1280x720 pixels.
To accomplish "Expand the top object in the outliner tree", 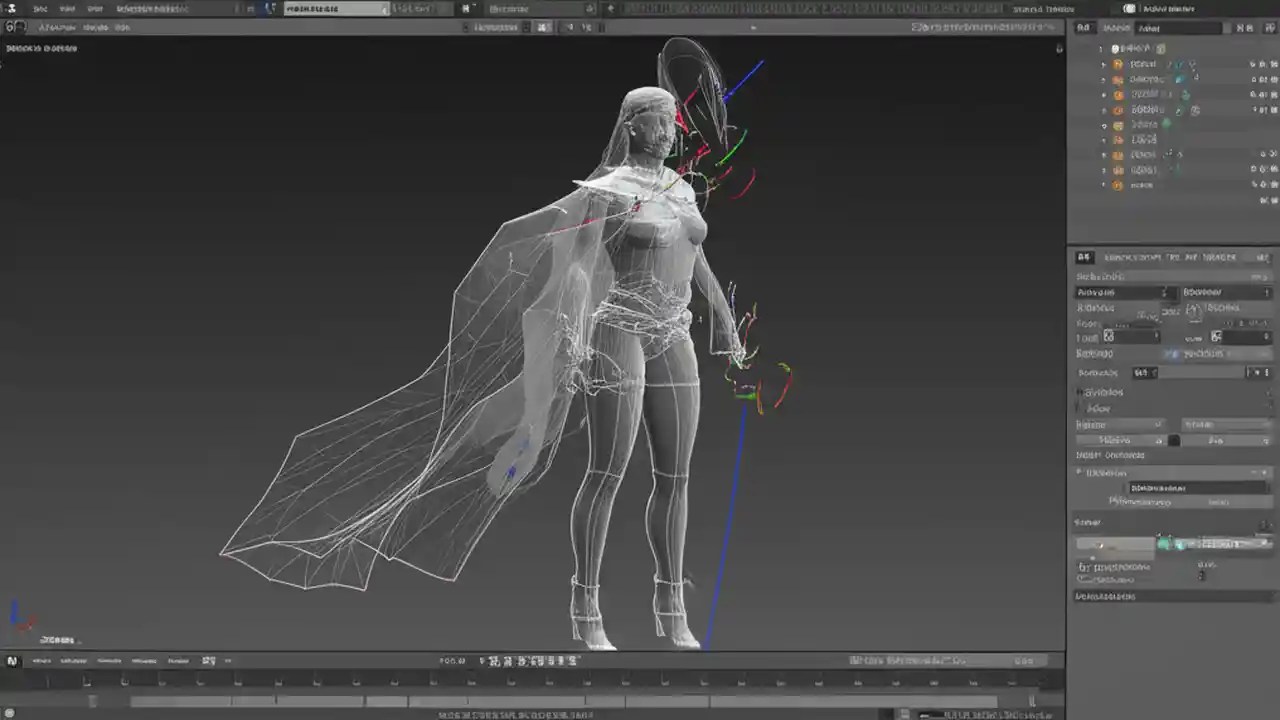I will click(1103, 63).
